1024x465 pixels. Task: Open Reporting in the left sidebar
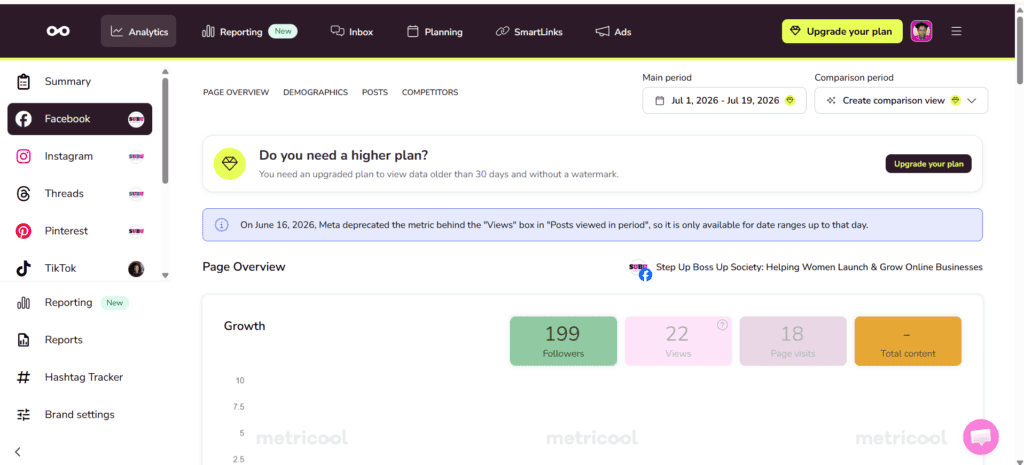(80, 302)
